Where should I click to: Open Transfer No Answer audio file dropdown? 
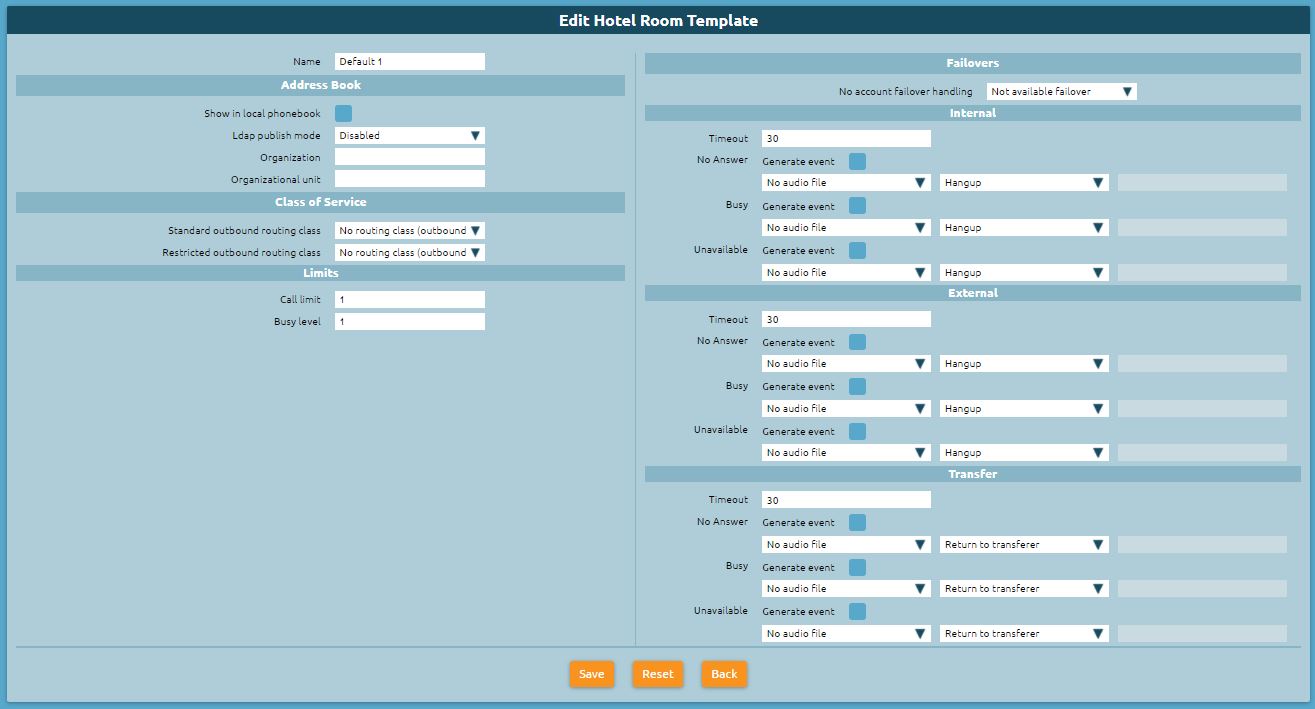[846, 544]
